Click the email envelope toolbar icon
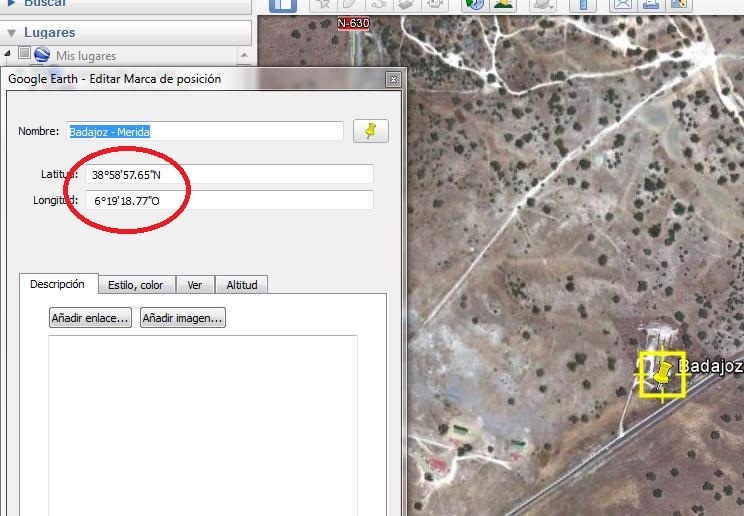 point(622,4)
